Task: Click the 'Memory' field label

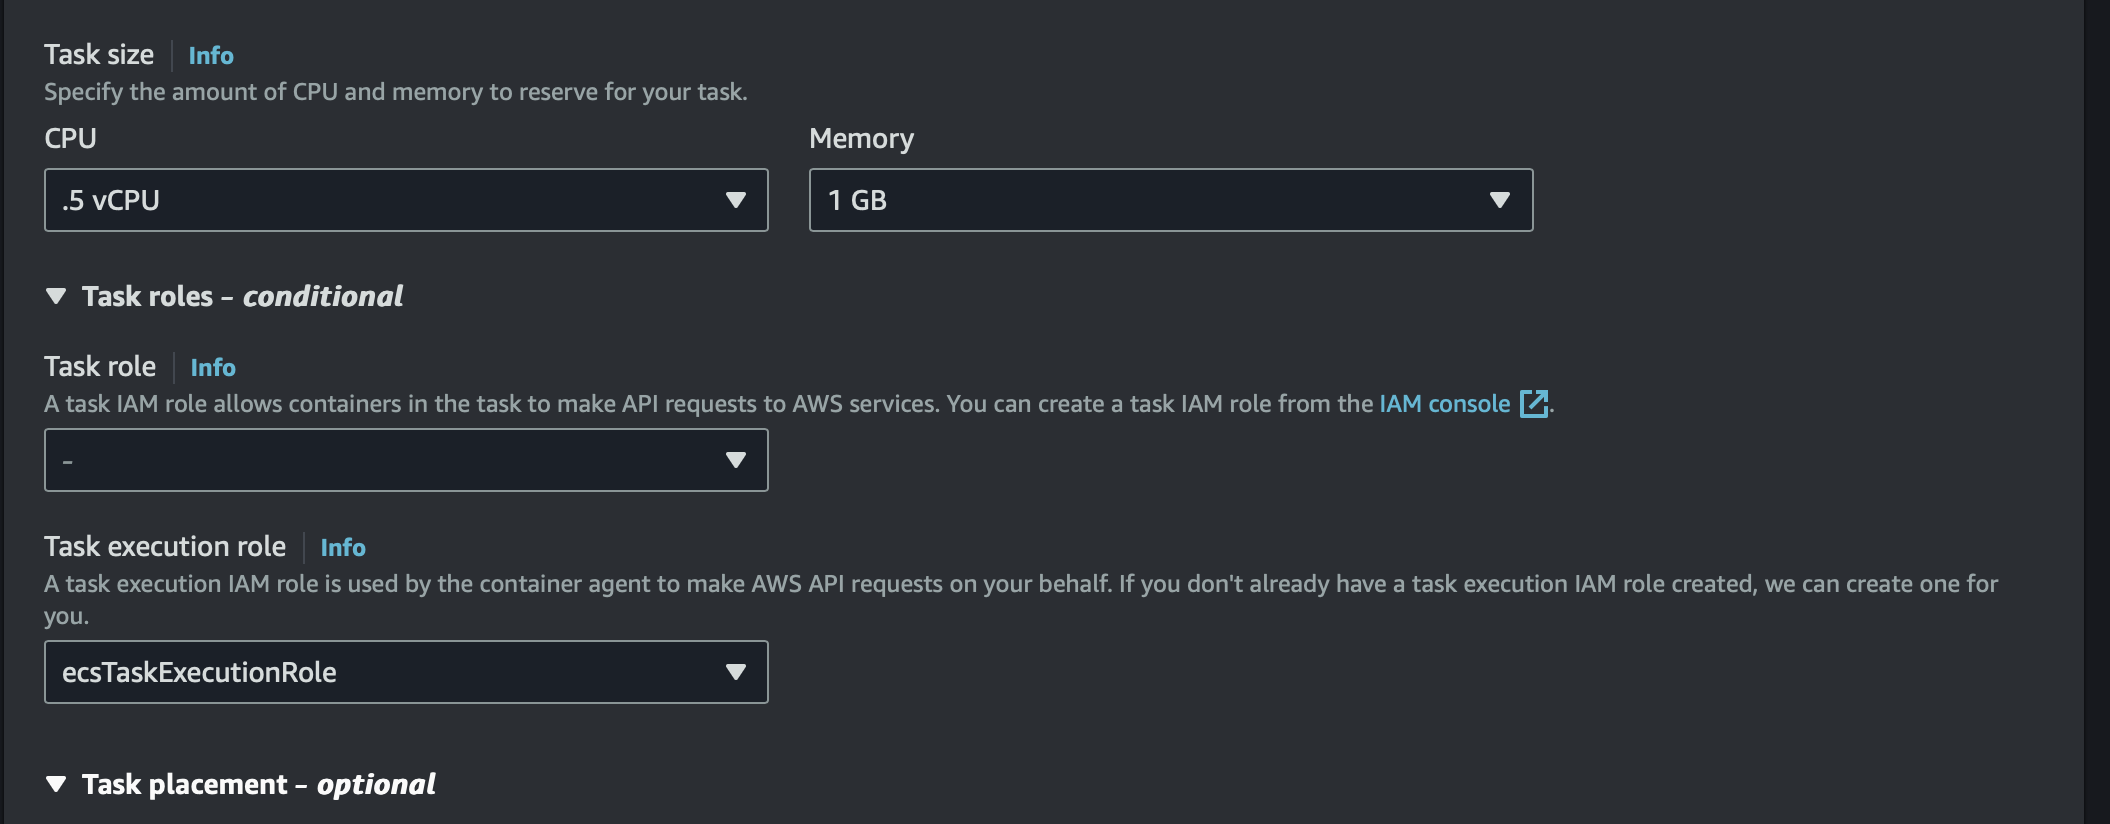Action: (861, 139)
